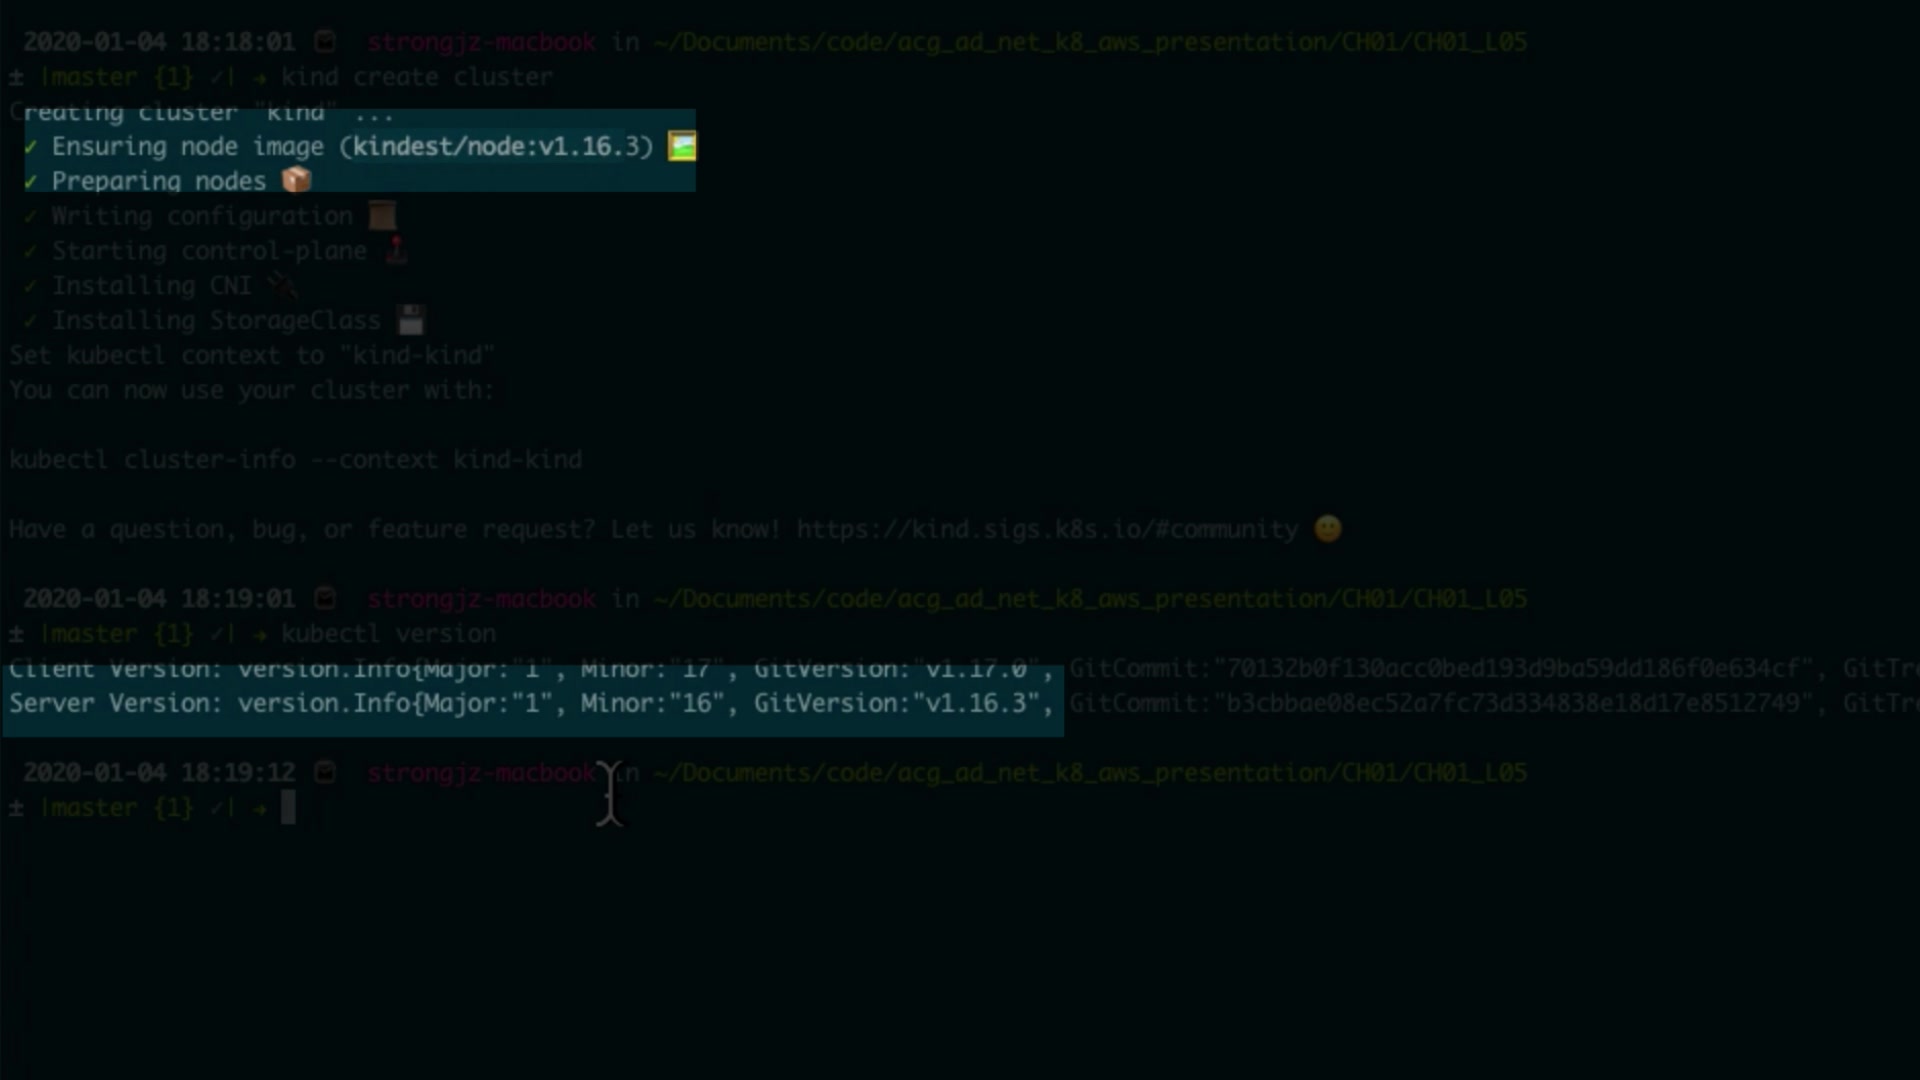Click the 'kubectl version' command text
This screenshot has width=1920, height=1080.
click(388, 634)
